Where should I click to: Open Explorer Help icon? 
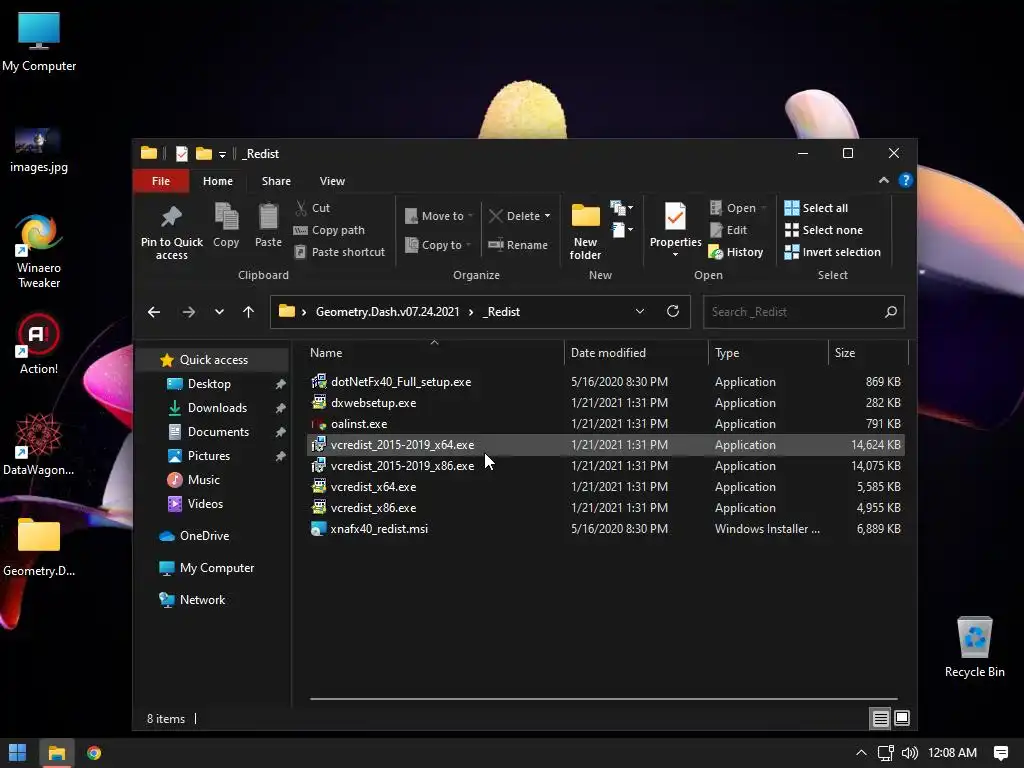tap(905, 180)
